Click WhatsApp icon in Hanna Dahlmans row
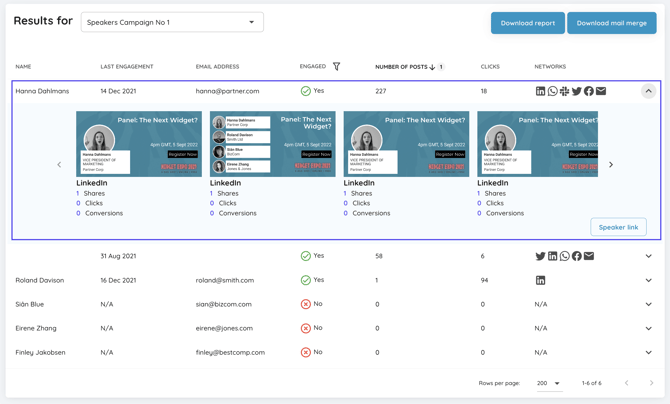Image resolution: width=670 pixels, height=404 pixels. (x=553, y=91)
